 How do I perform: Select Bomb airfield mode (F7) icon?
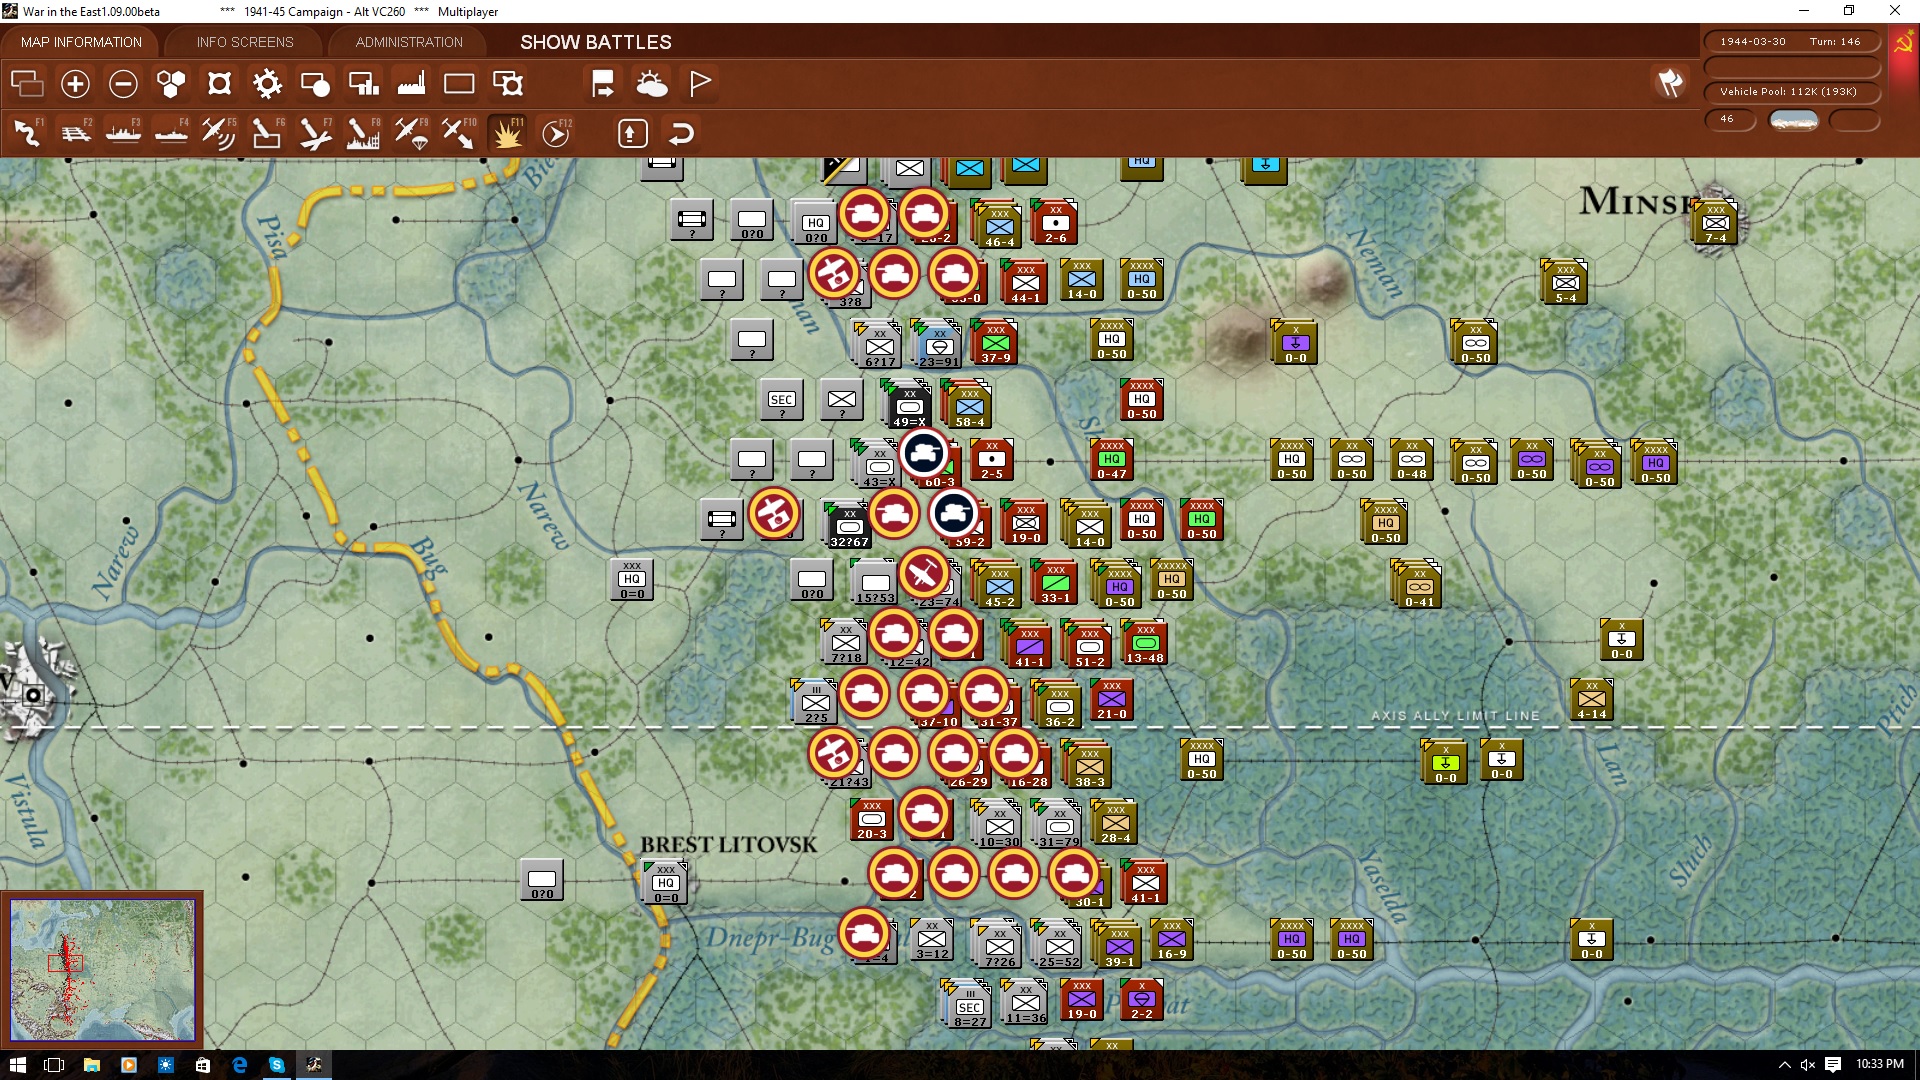315,133
